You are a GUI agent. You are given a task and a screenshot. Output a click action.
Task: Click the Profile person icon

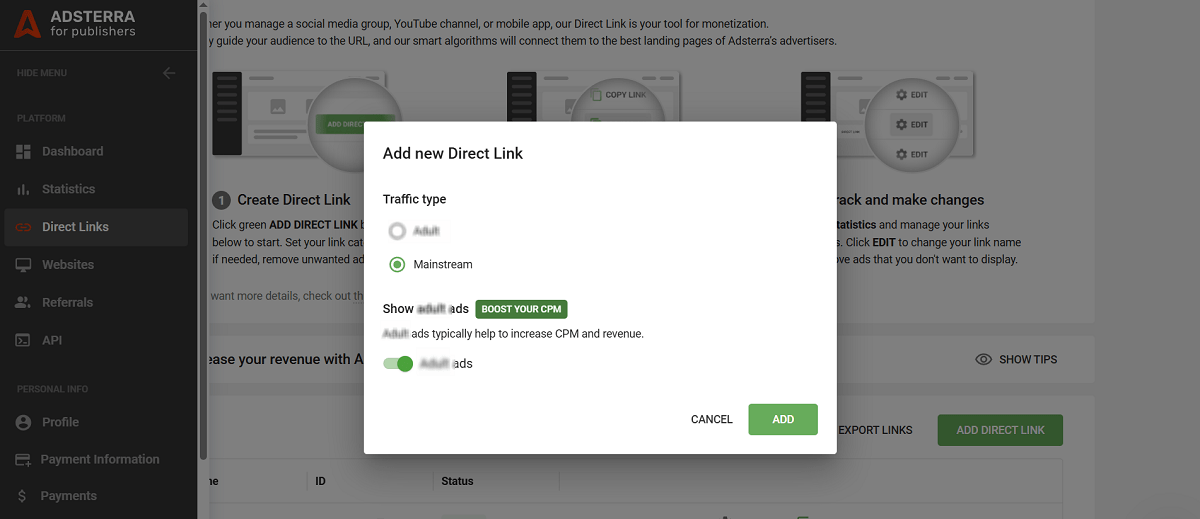pos(24,422)
